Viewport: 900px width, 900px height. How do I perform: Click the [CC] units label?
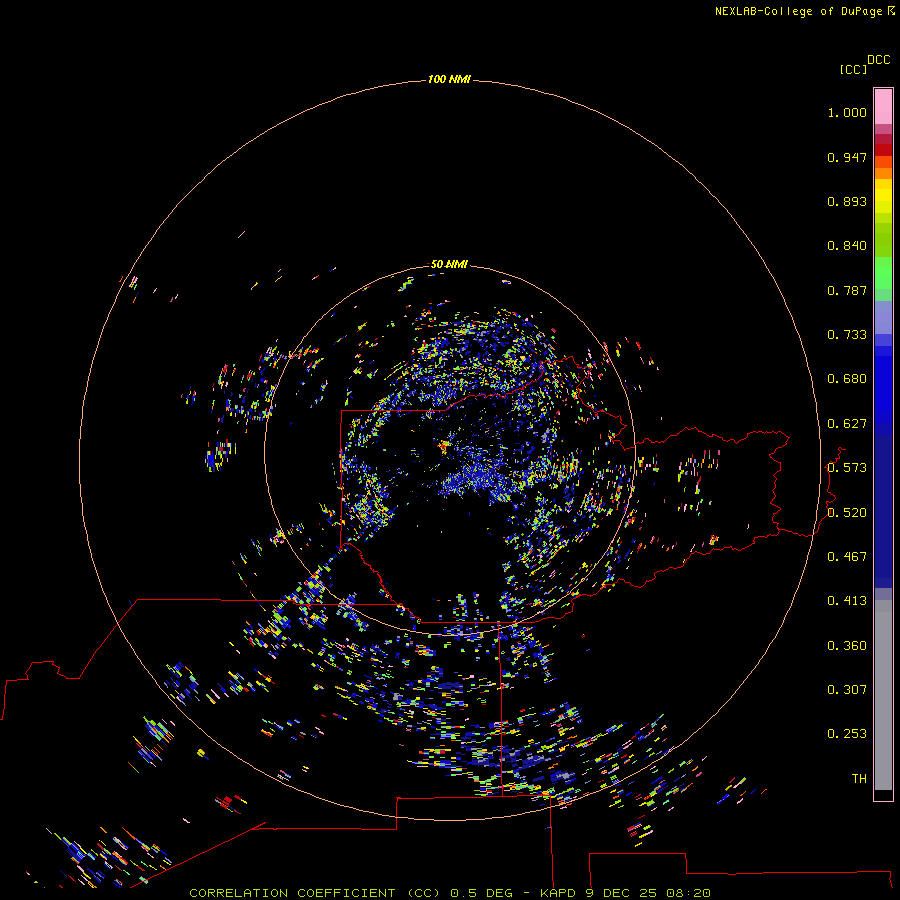coord(853,69)
